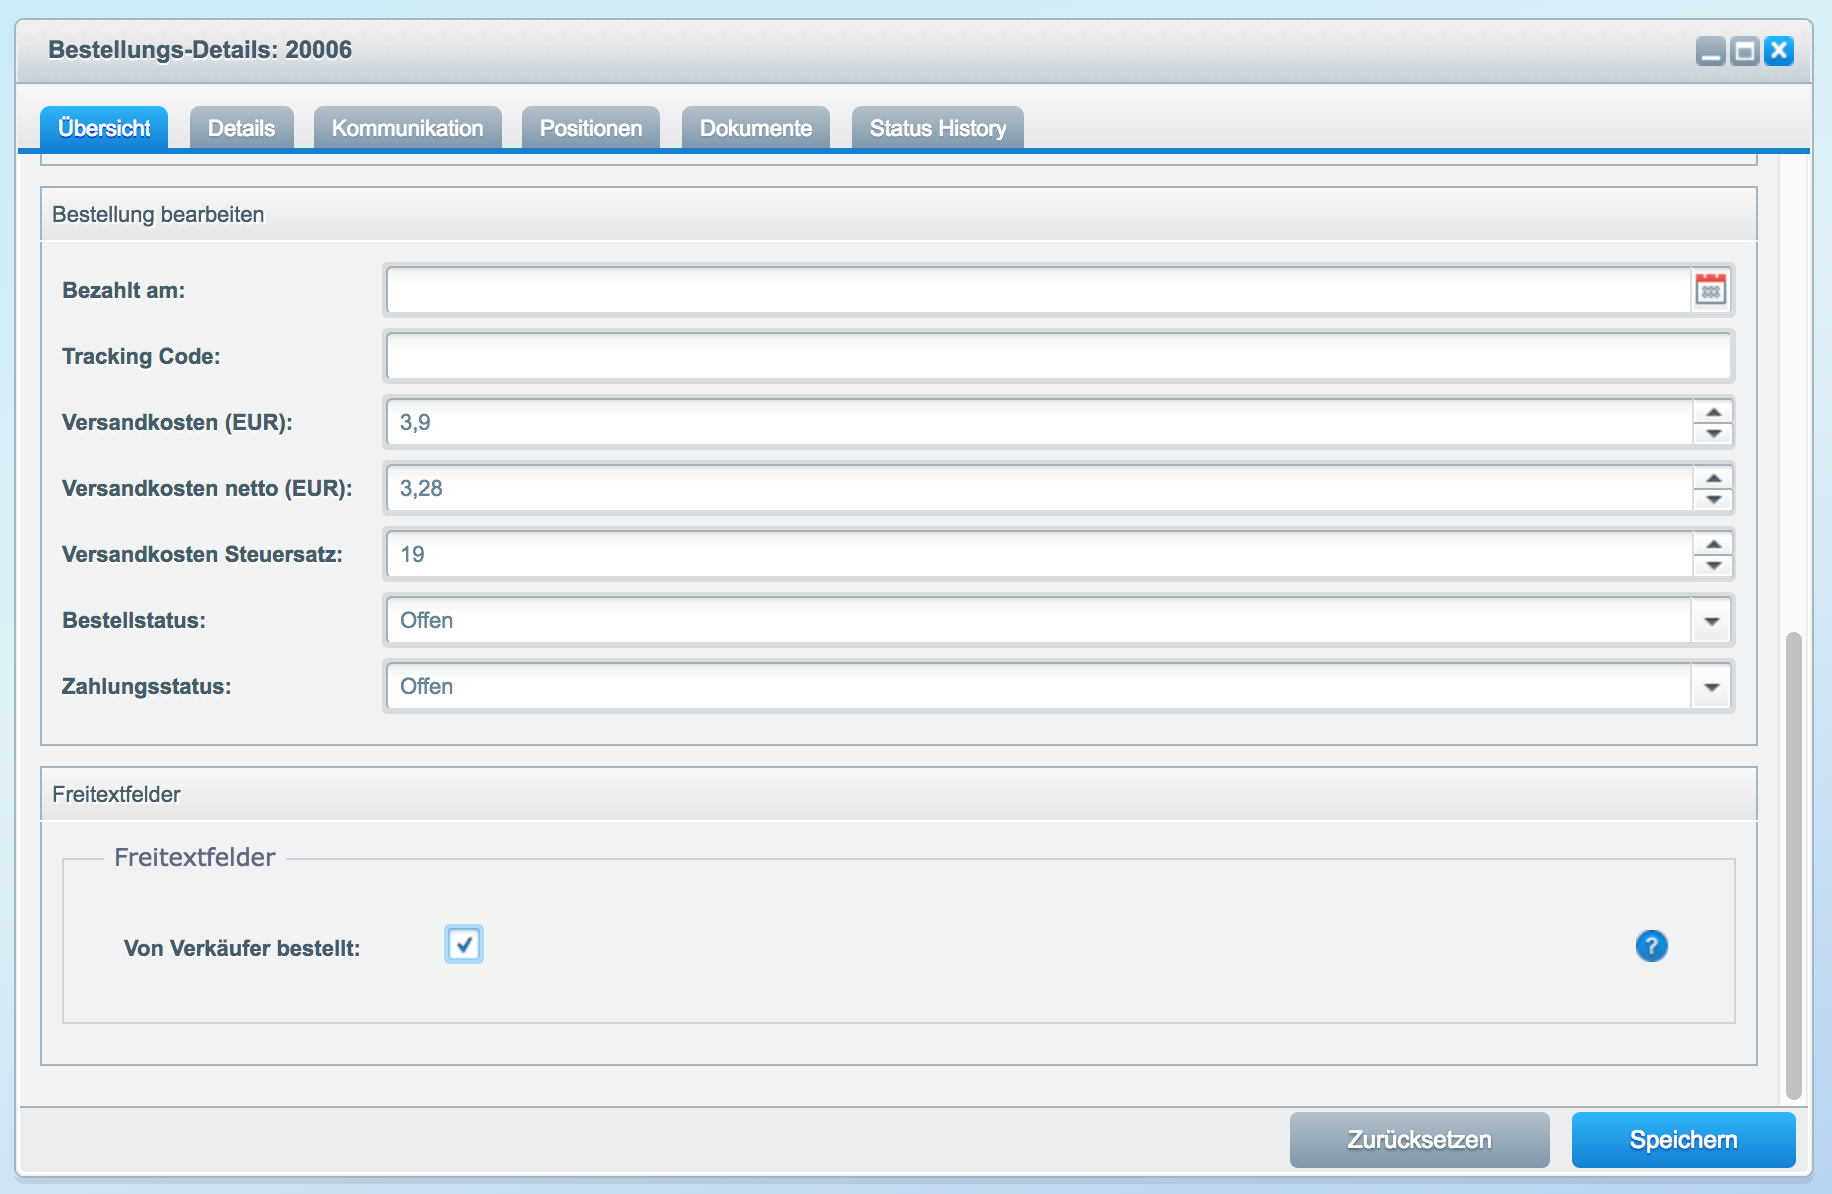Image resolution: width=1832 pixels, height=1194 pixels.
Task: Click the Versandkosten (EUR) value field
Action: pos(1039,423)
